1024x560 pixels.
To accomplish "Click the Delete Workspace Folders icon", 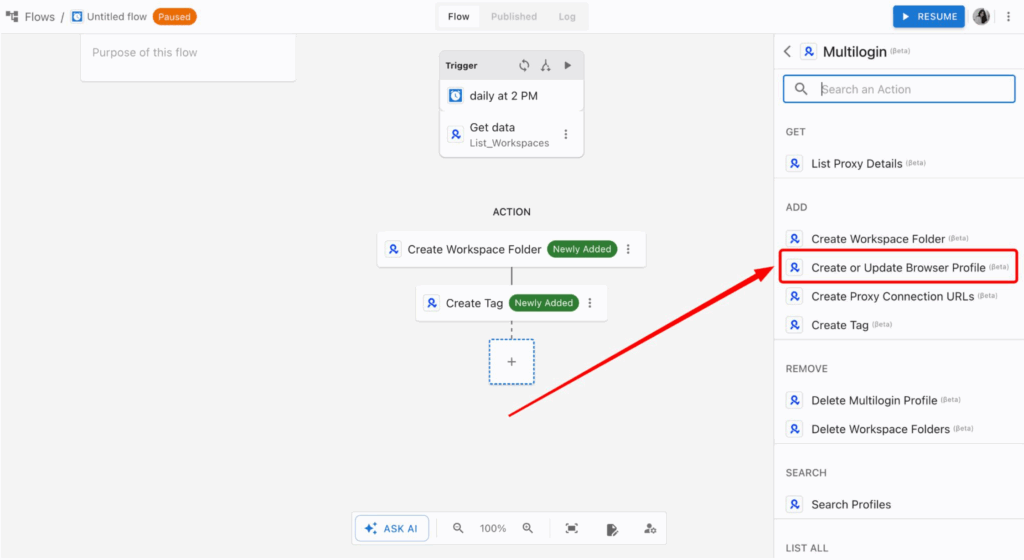I will point(795,429).
